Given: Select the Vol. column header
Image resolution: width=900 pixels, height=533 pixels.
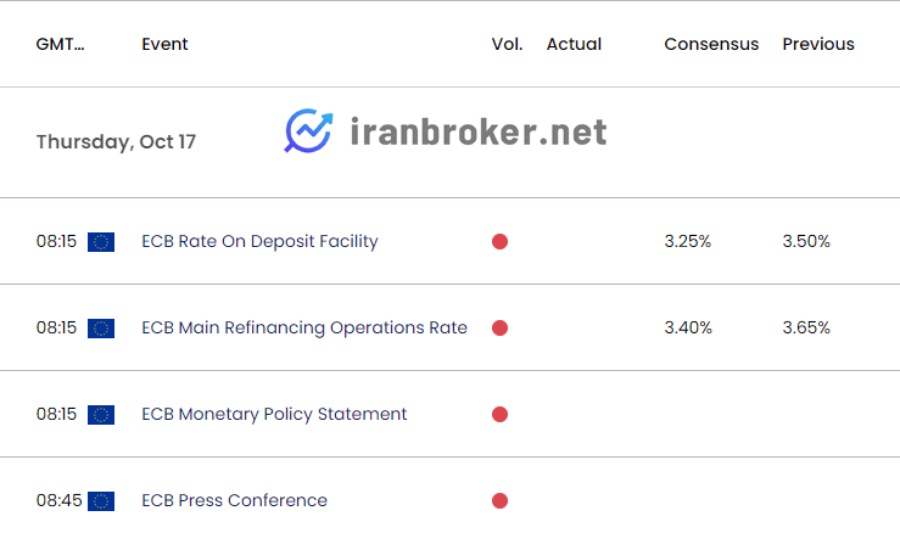Looking at the screenshot, I should [x=507, y=44].
